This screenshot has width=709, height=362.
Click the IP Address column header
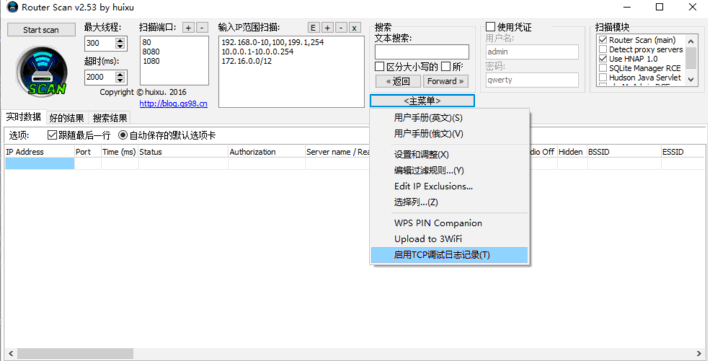pyautogui.click(x=39, y=152)
